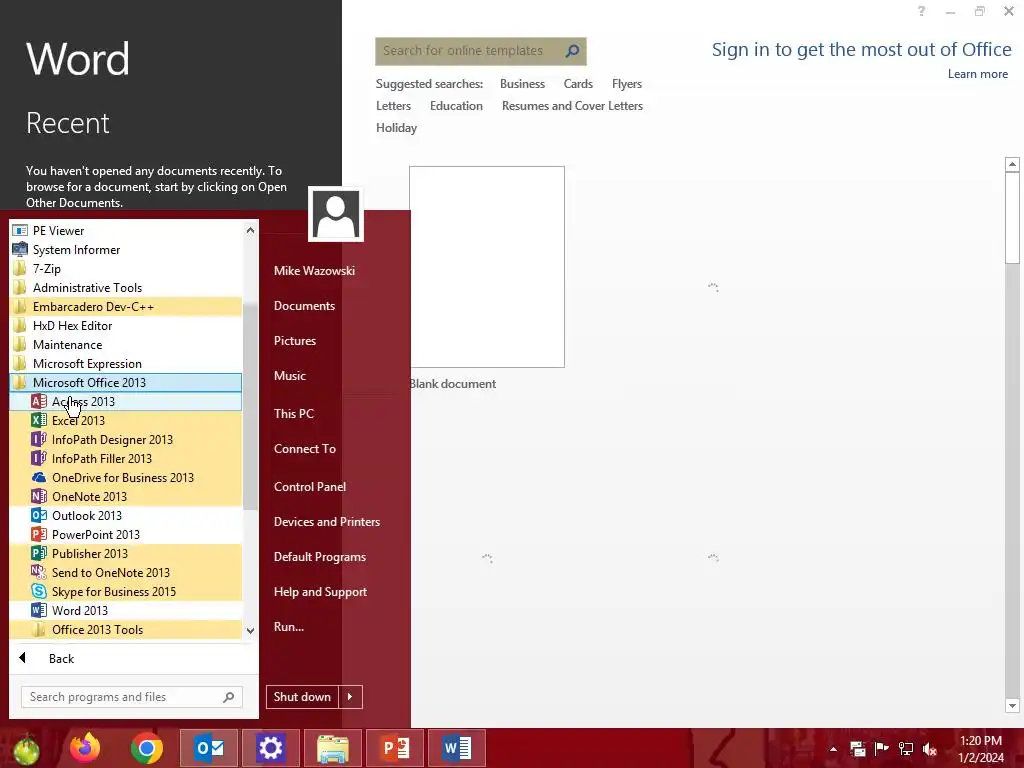
Task: Expand the 7-Zip folder
Action: tap(125, 268)
